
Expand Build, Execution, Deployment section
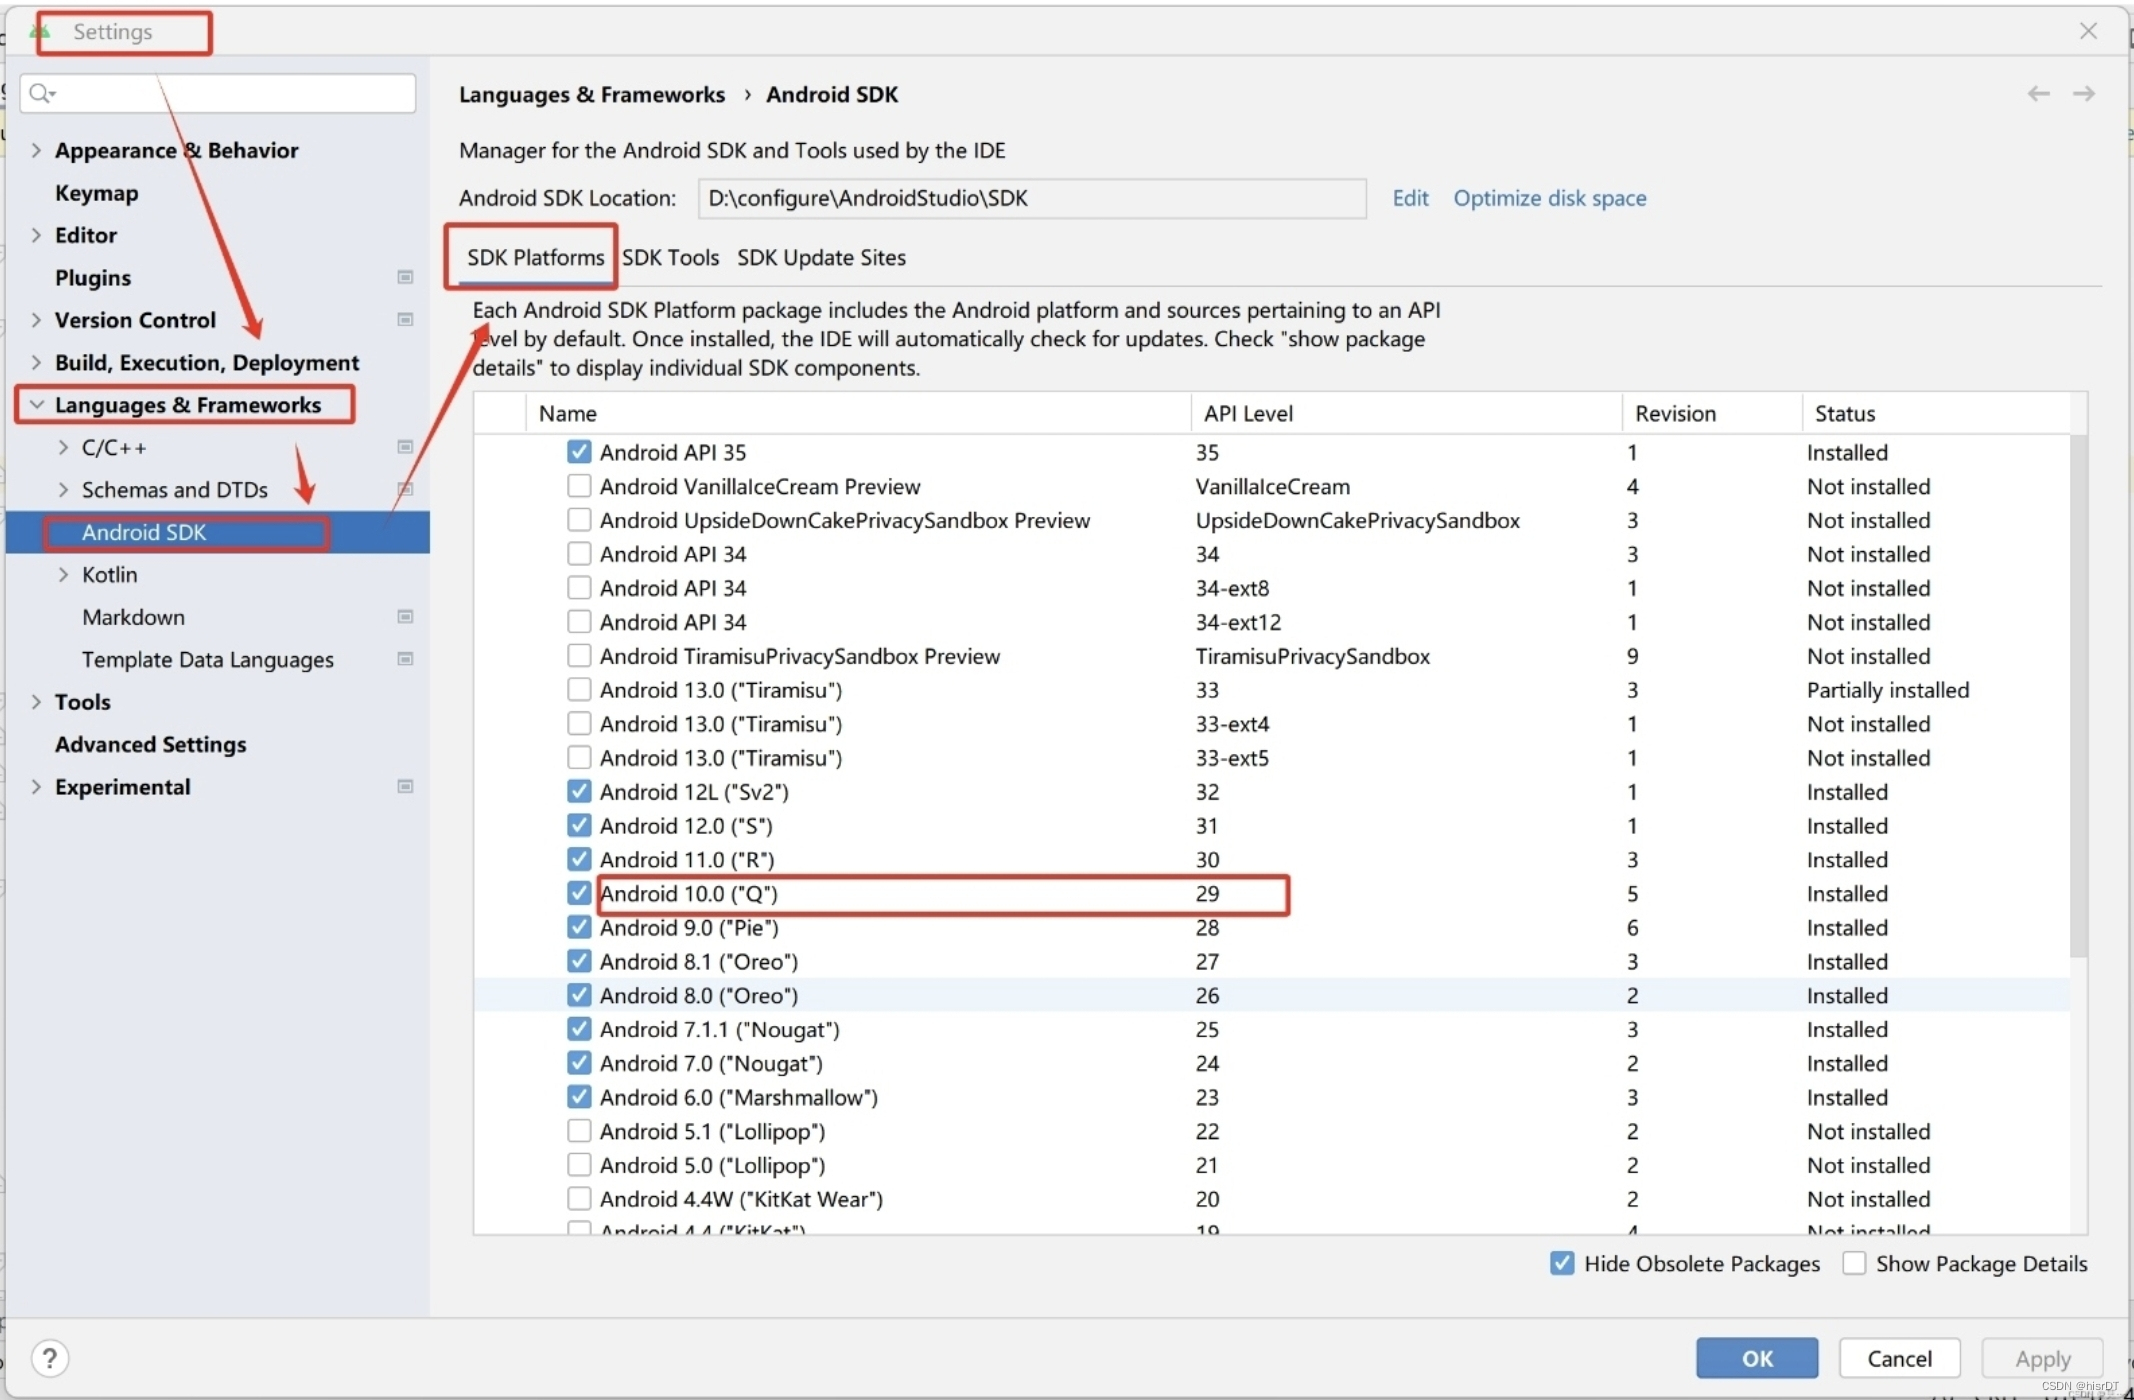[x=36, y=362]
